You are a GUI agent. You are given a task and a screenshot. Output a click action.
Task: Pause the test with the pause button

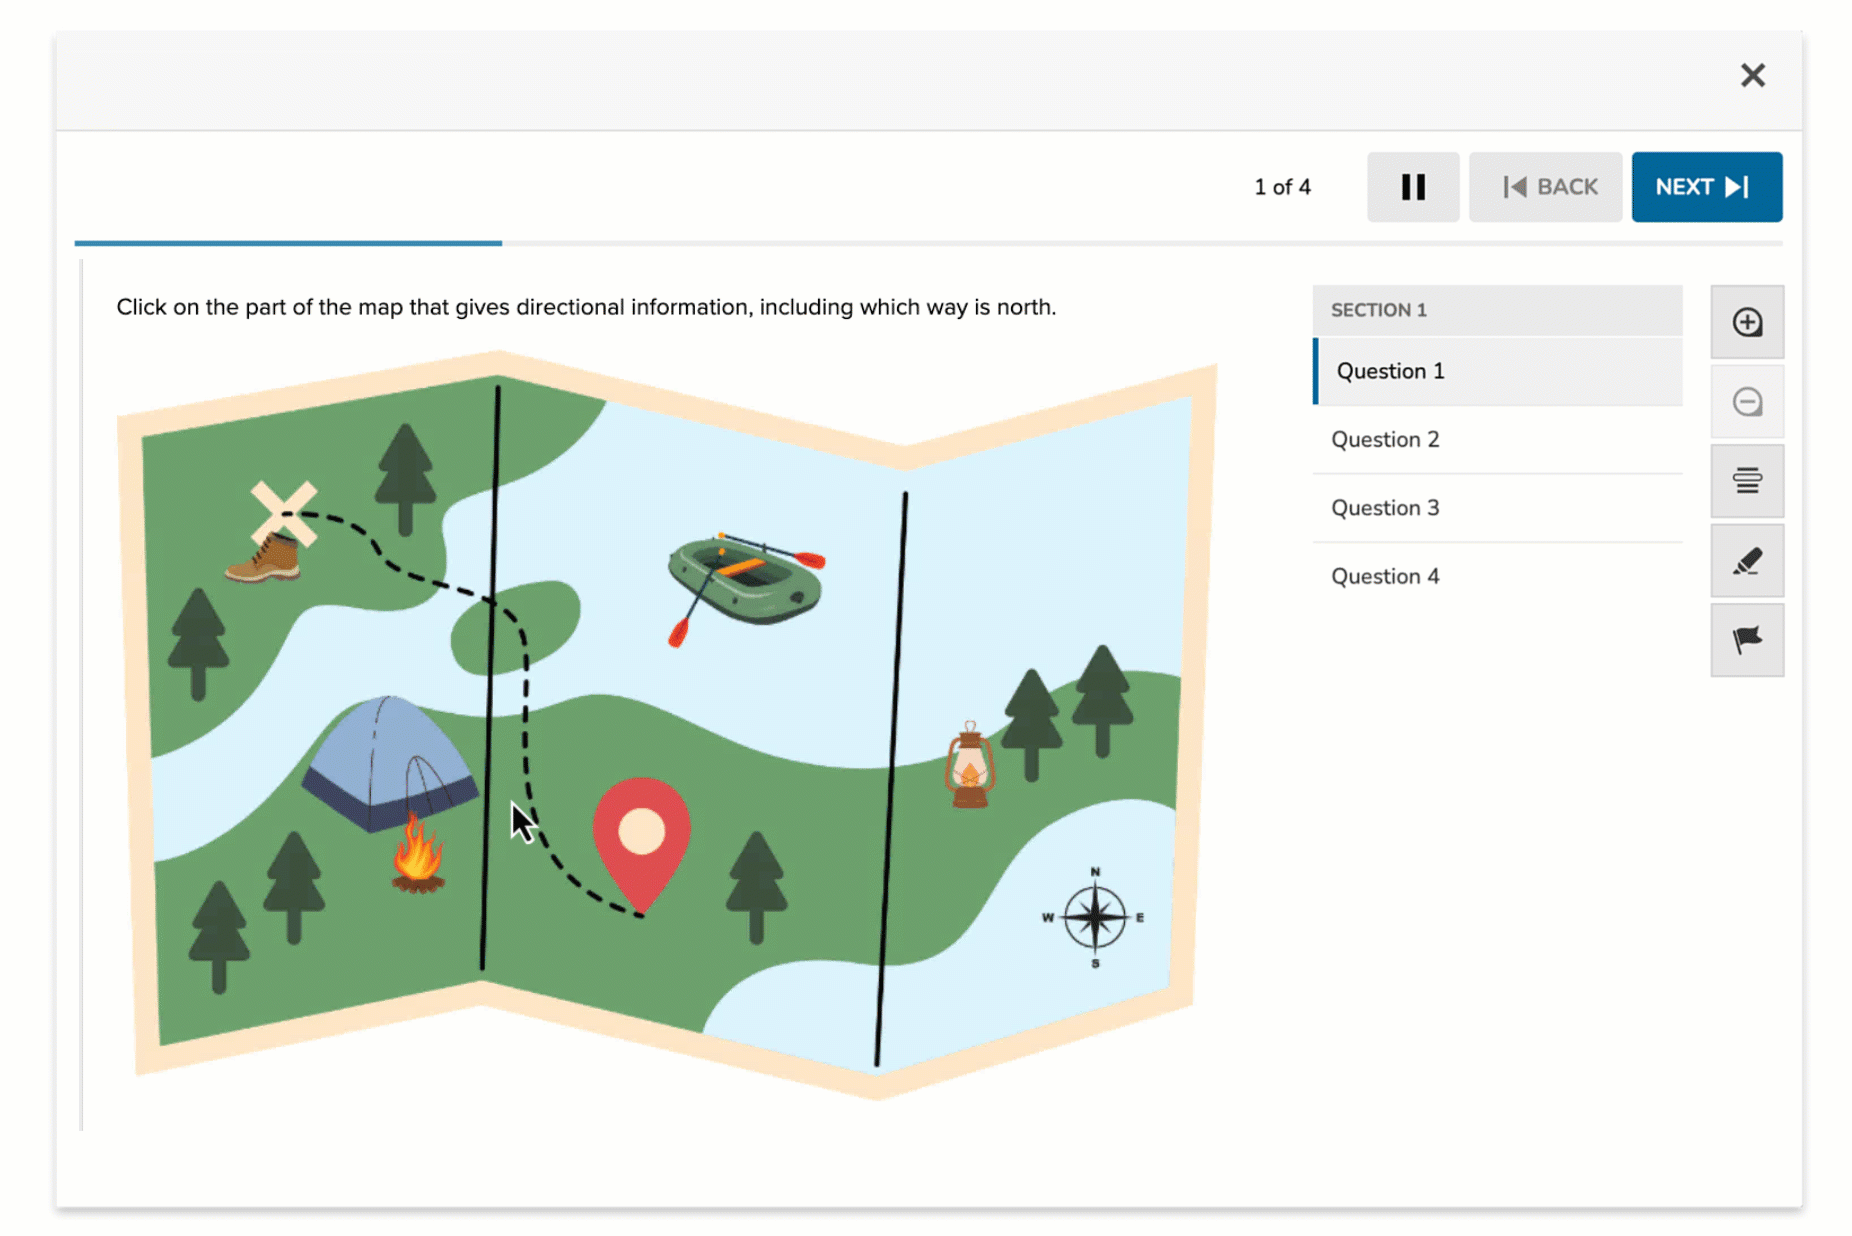pos(1412,187)
